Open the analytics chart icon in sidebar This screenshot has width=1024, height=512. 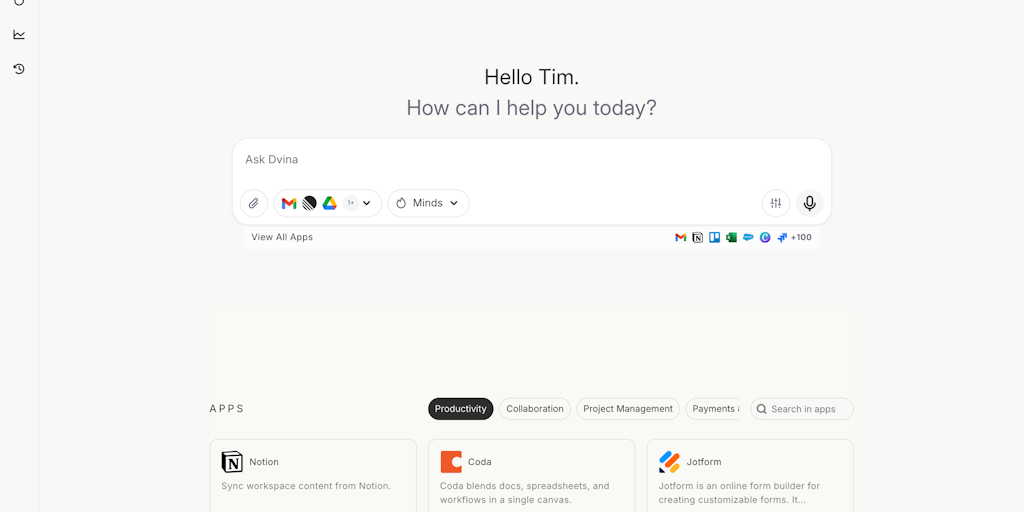click(19, 35)
